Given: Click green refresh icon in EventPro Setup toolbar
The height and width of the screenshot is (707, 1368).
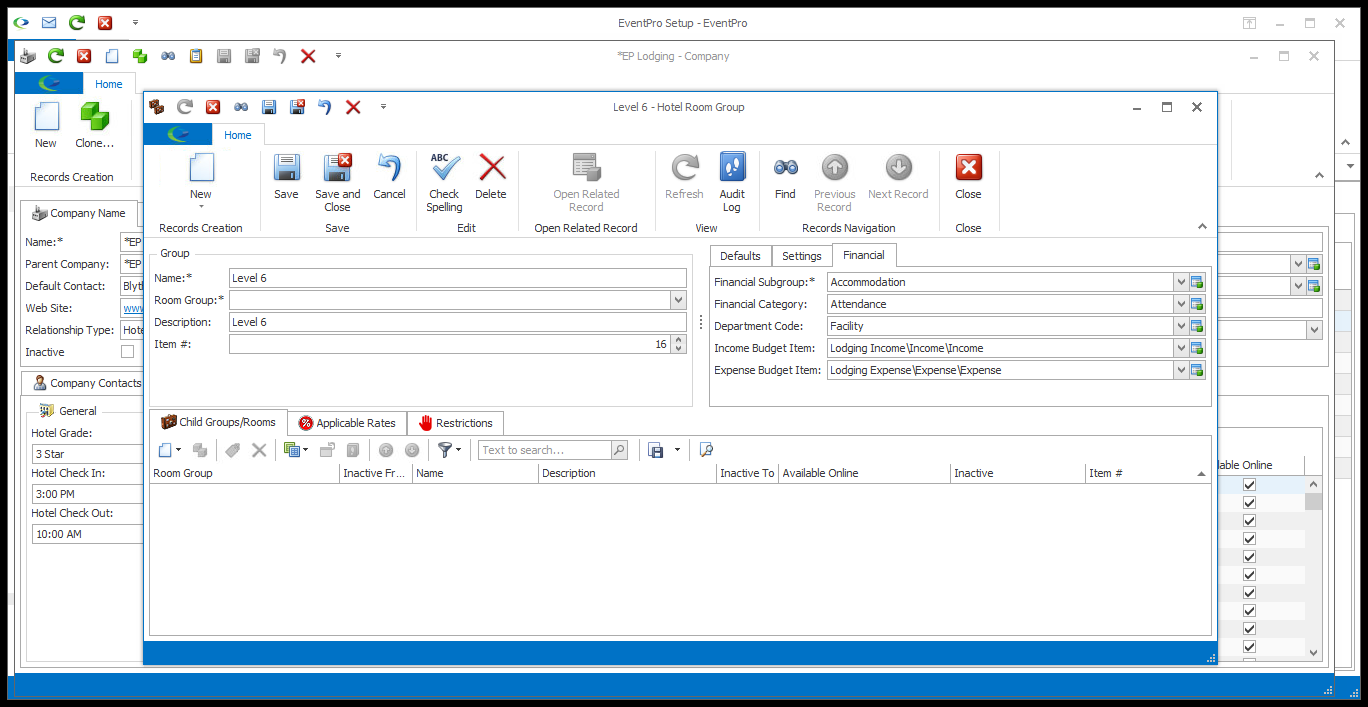Looking at the screenshot, I should (77, 22).
